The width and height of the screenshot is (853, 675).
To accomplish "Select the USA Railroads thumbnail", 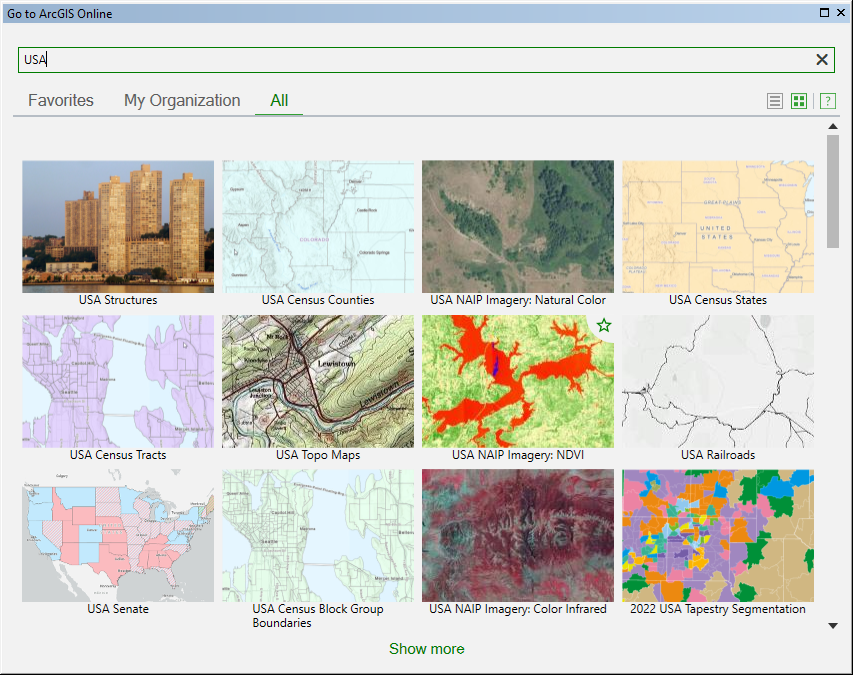I will coord(718,381).
